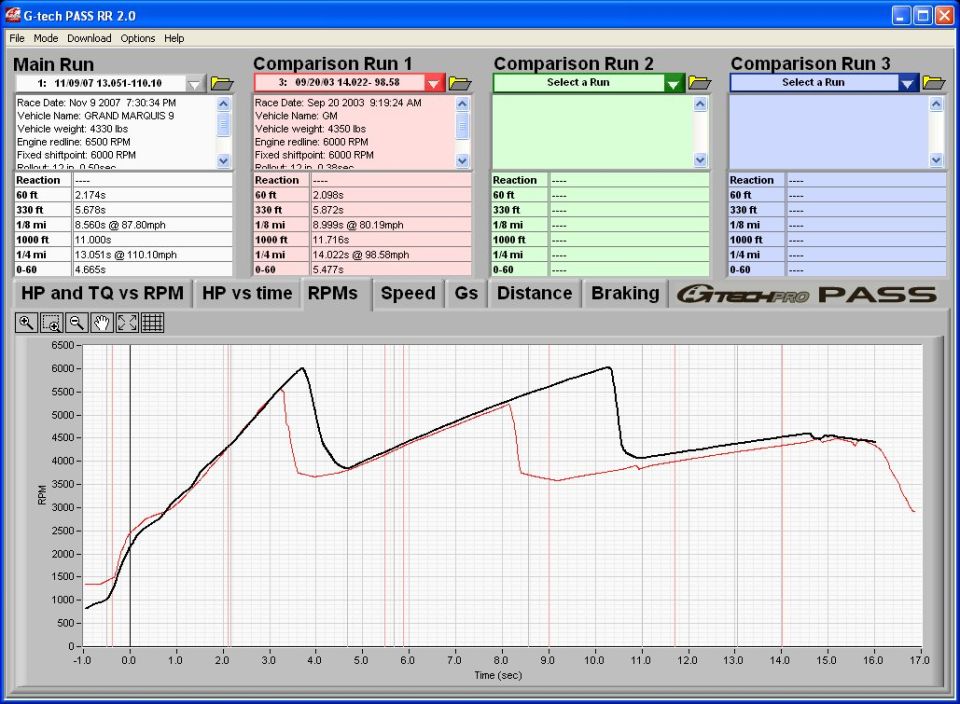Image resolution: width=960 pixels, height=704 pixels.
Task: Switch to the Speed tab
Action: [x=408, y=293]
